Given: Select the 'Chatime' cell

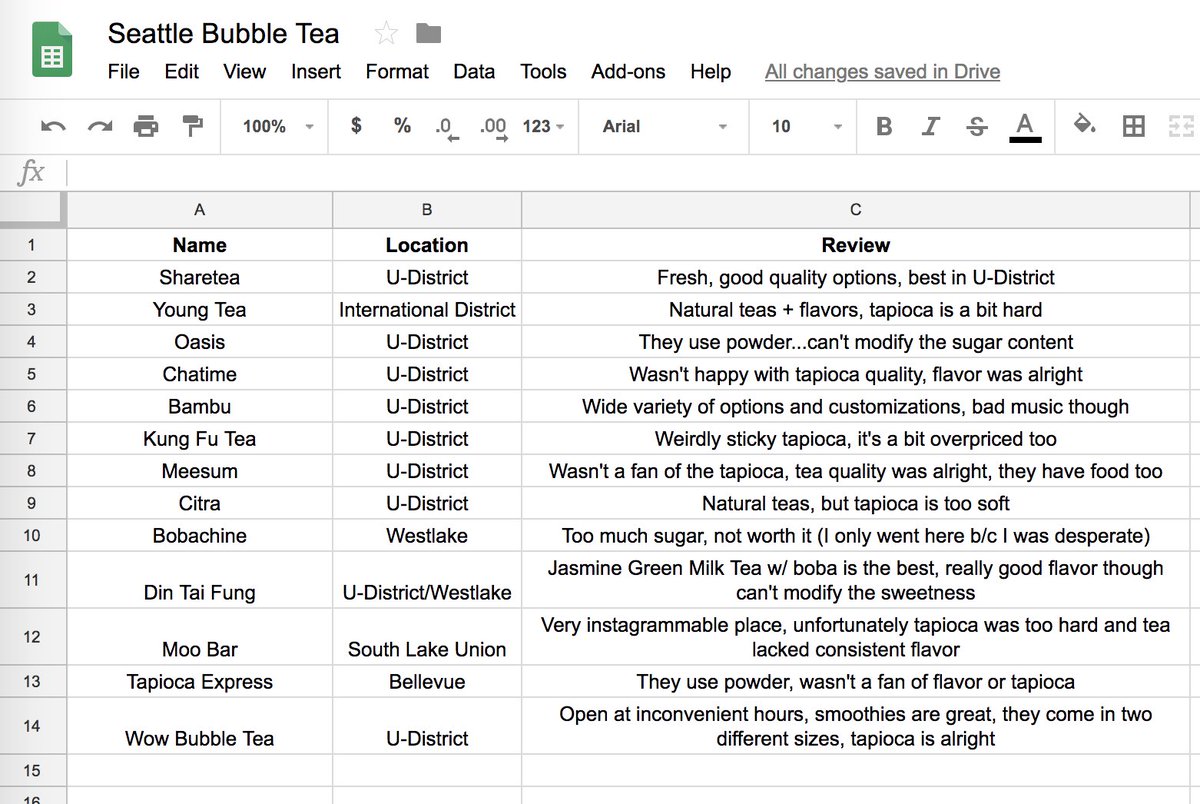Looking at the screenshot, I should (x=200, y=374).
